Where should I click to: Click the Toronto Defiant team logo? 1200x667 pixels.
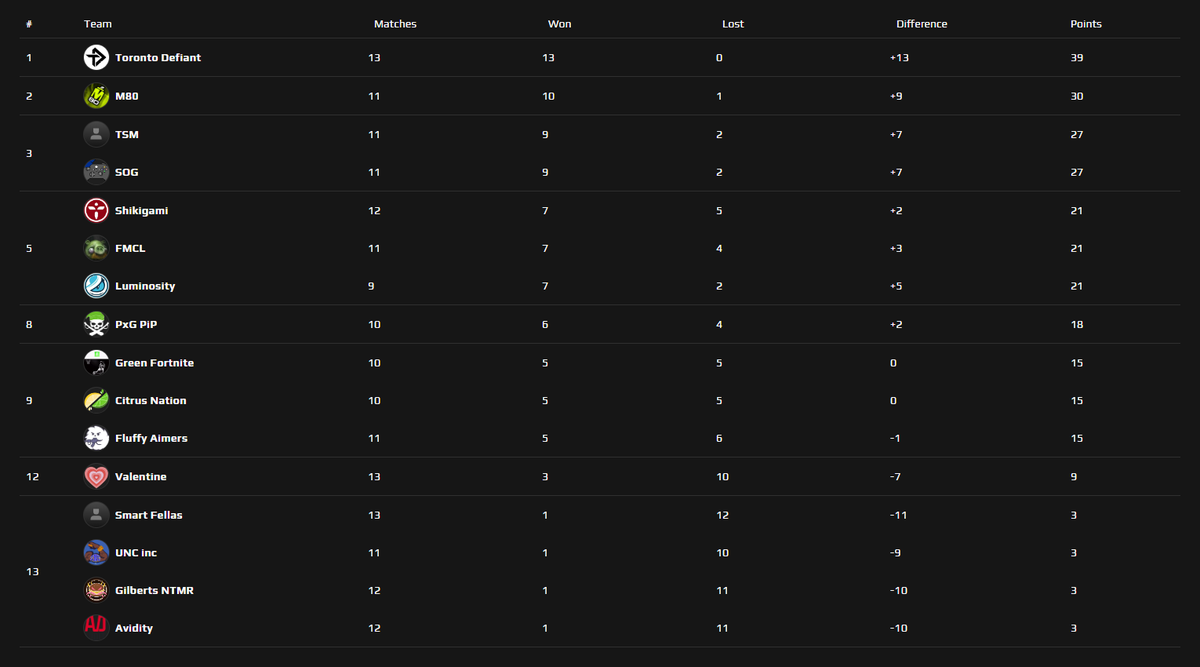point(96,58)
